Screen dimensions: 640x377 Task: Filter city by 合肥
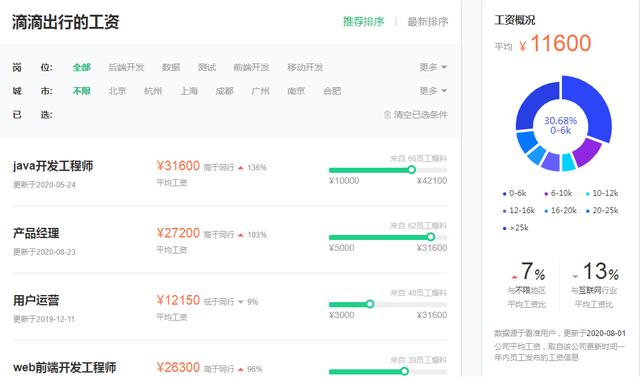pyautogui.click(x=332, y=91)
